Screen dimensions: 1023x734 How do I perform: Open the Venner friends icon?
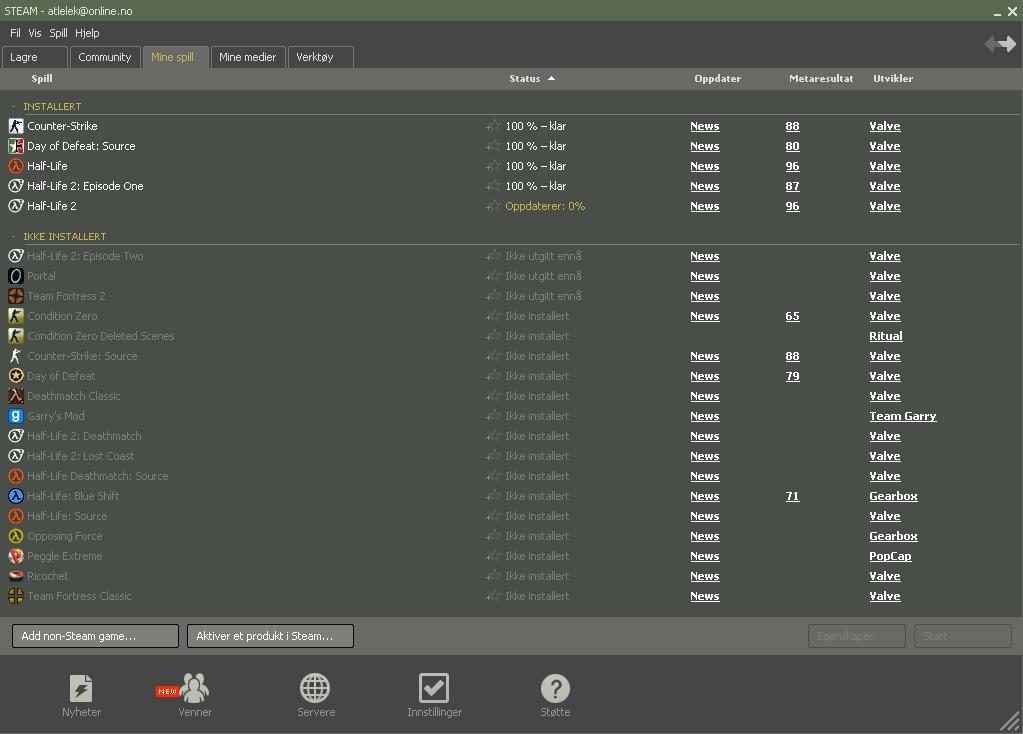coord(194,688)
